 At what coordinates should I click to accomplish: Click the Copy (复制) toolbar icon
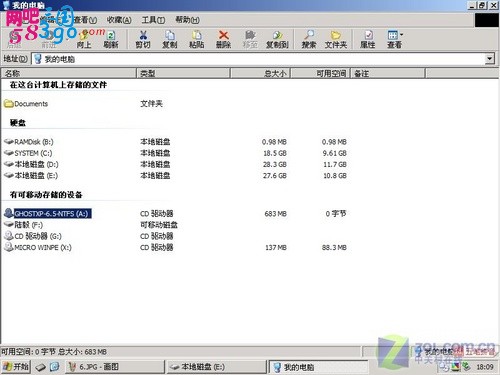click(169, 39)
